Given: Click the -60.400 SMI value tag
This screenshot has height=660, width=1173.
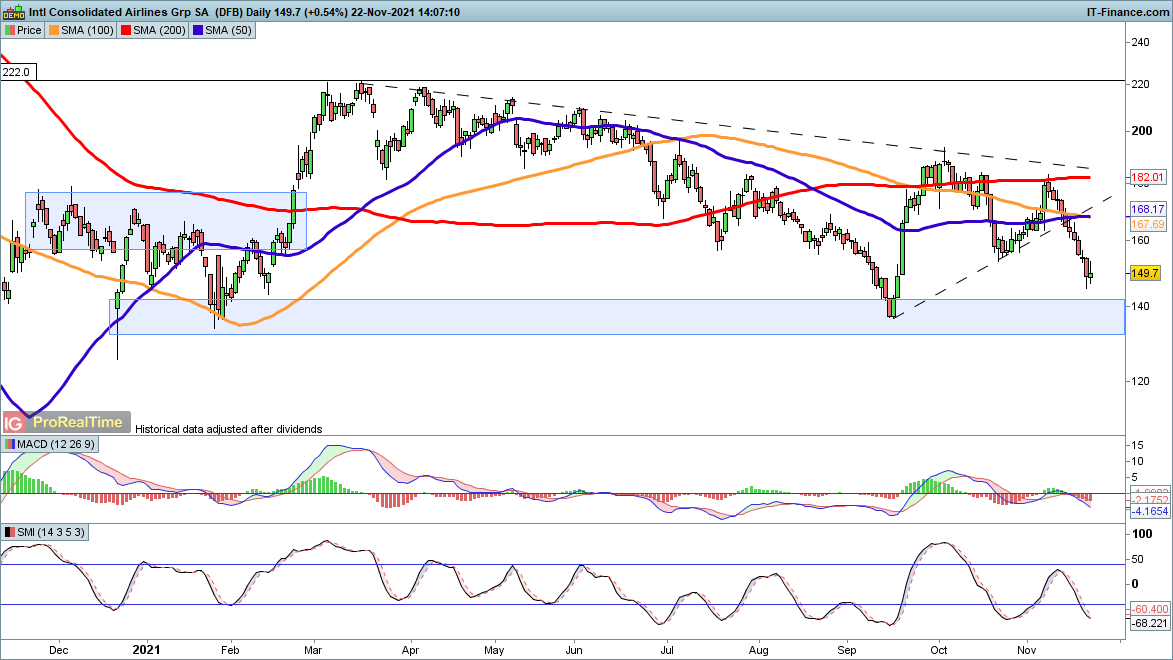Looking at the screenshot, I should point(1149,609).
